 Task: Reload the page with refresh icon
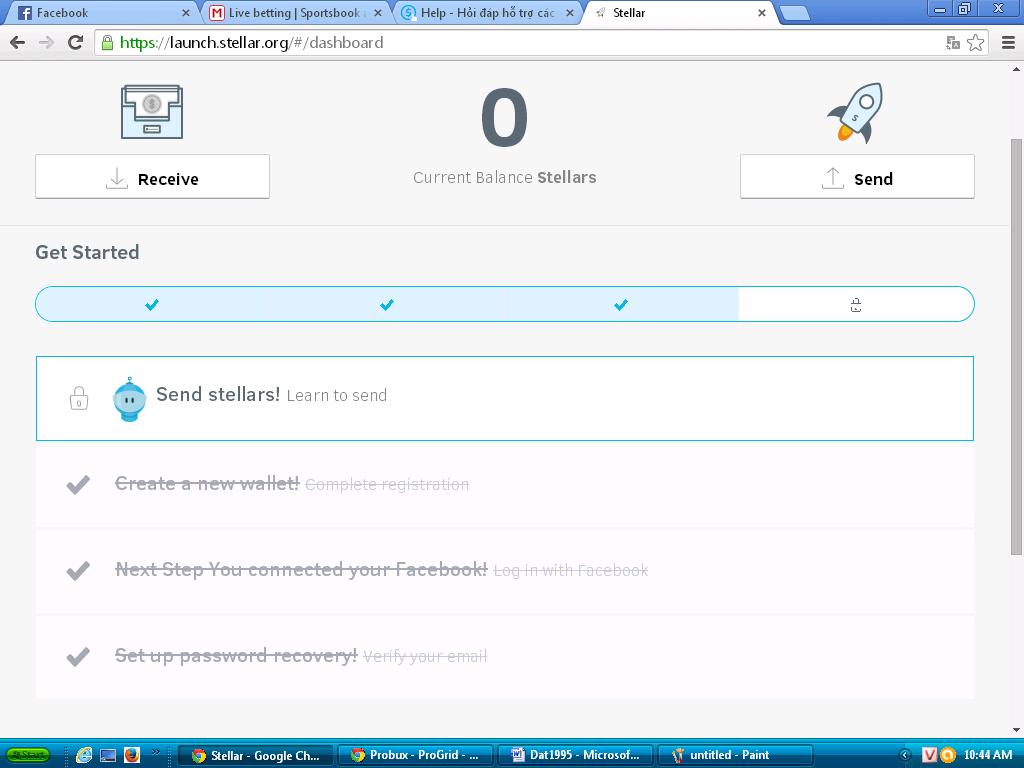click(76, 43)
